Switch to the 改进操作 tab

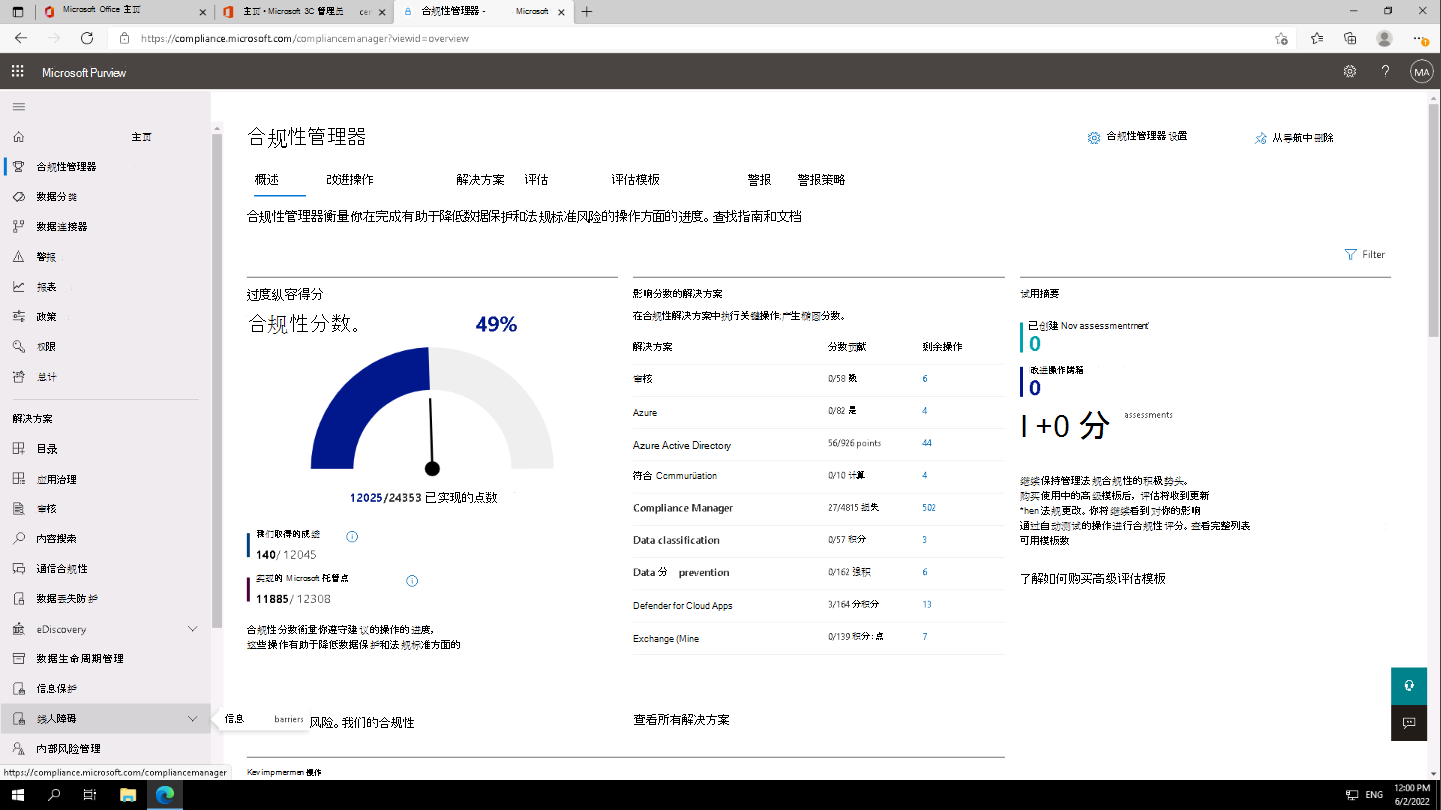tap(350, 180)
